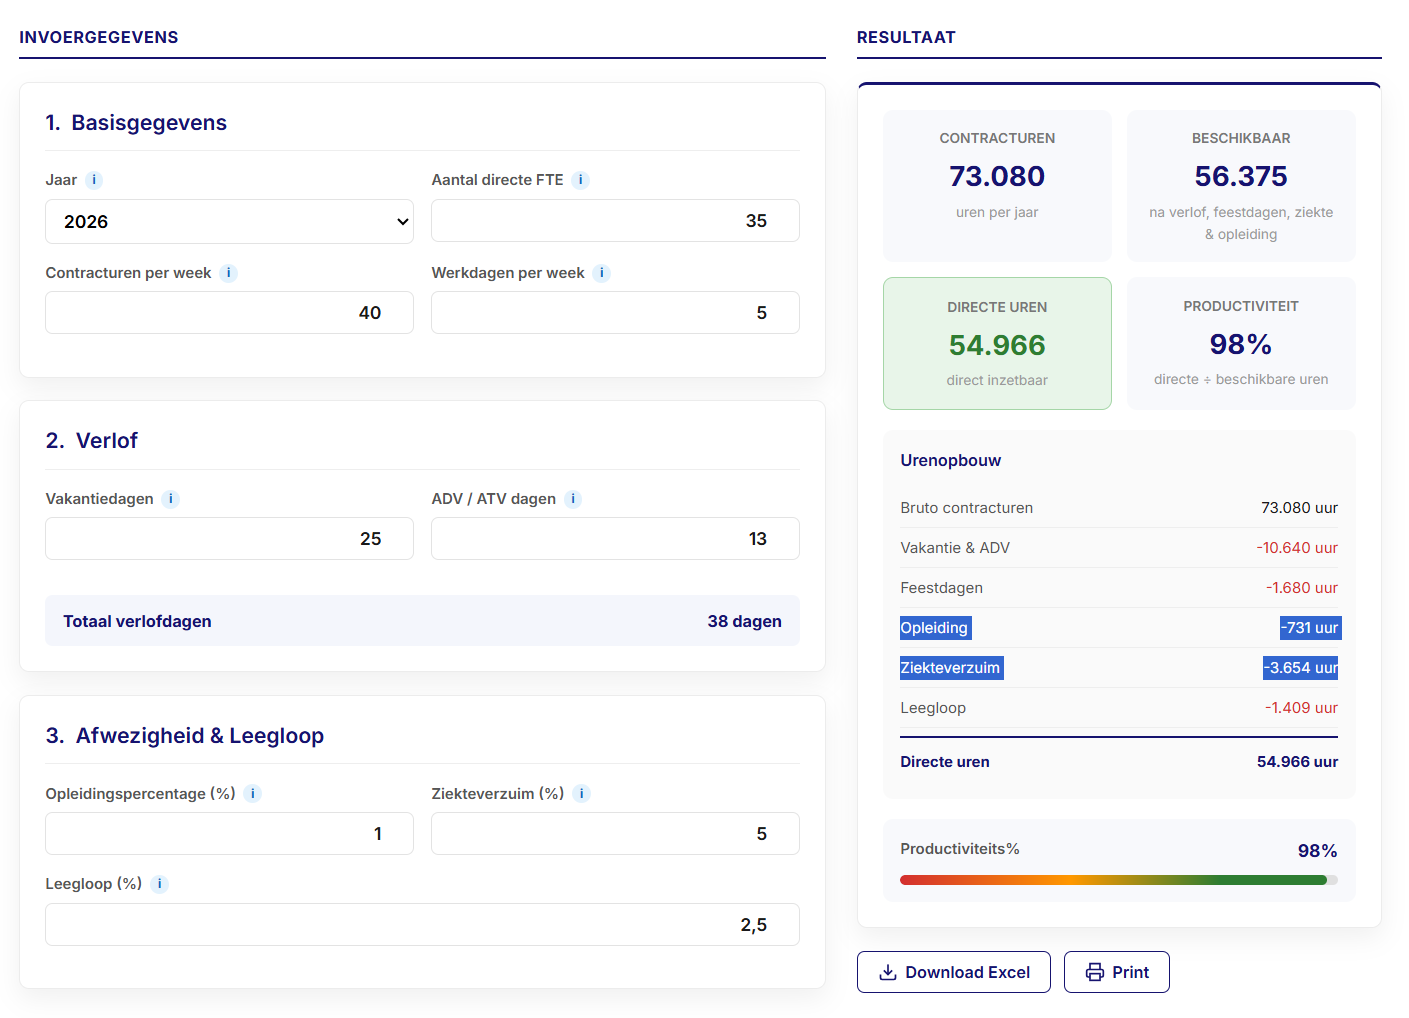Click the 54.966 uur total value
Screen dimensions: 1409x1018
click(x=1297, y=762)
